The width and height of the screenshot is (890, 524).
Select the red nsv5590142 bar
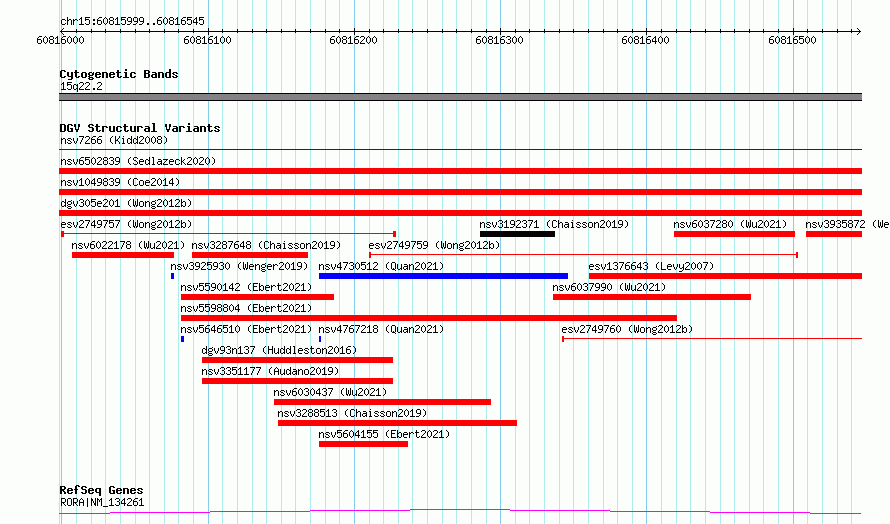pyautogui.click(x=257, y=297)
